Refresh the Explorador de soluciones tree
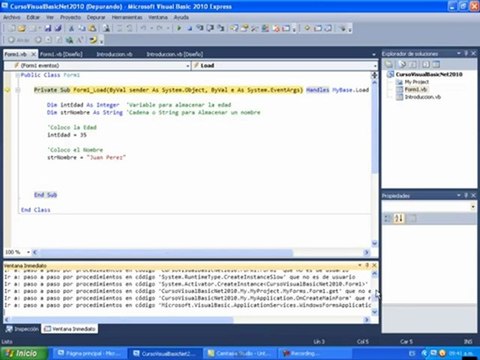This screenshot has width=480, height=360. (413, 64)
